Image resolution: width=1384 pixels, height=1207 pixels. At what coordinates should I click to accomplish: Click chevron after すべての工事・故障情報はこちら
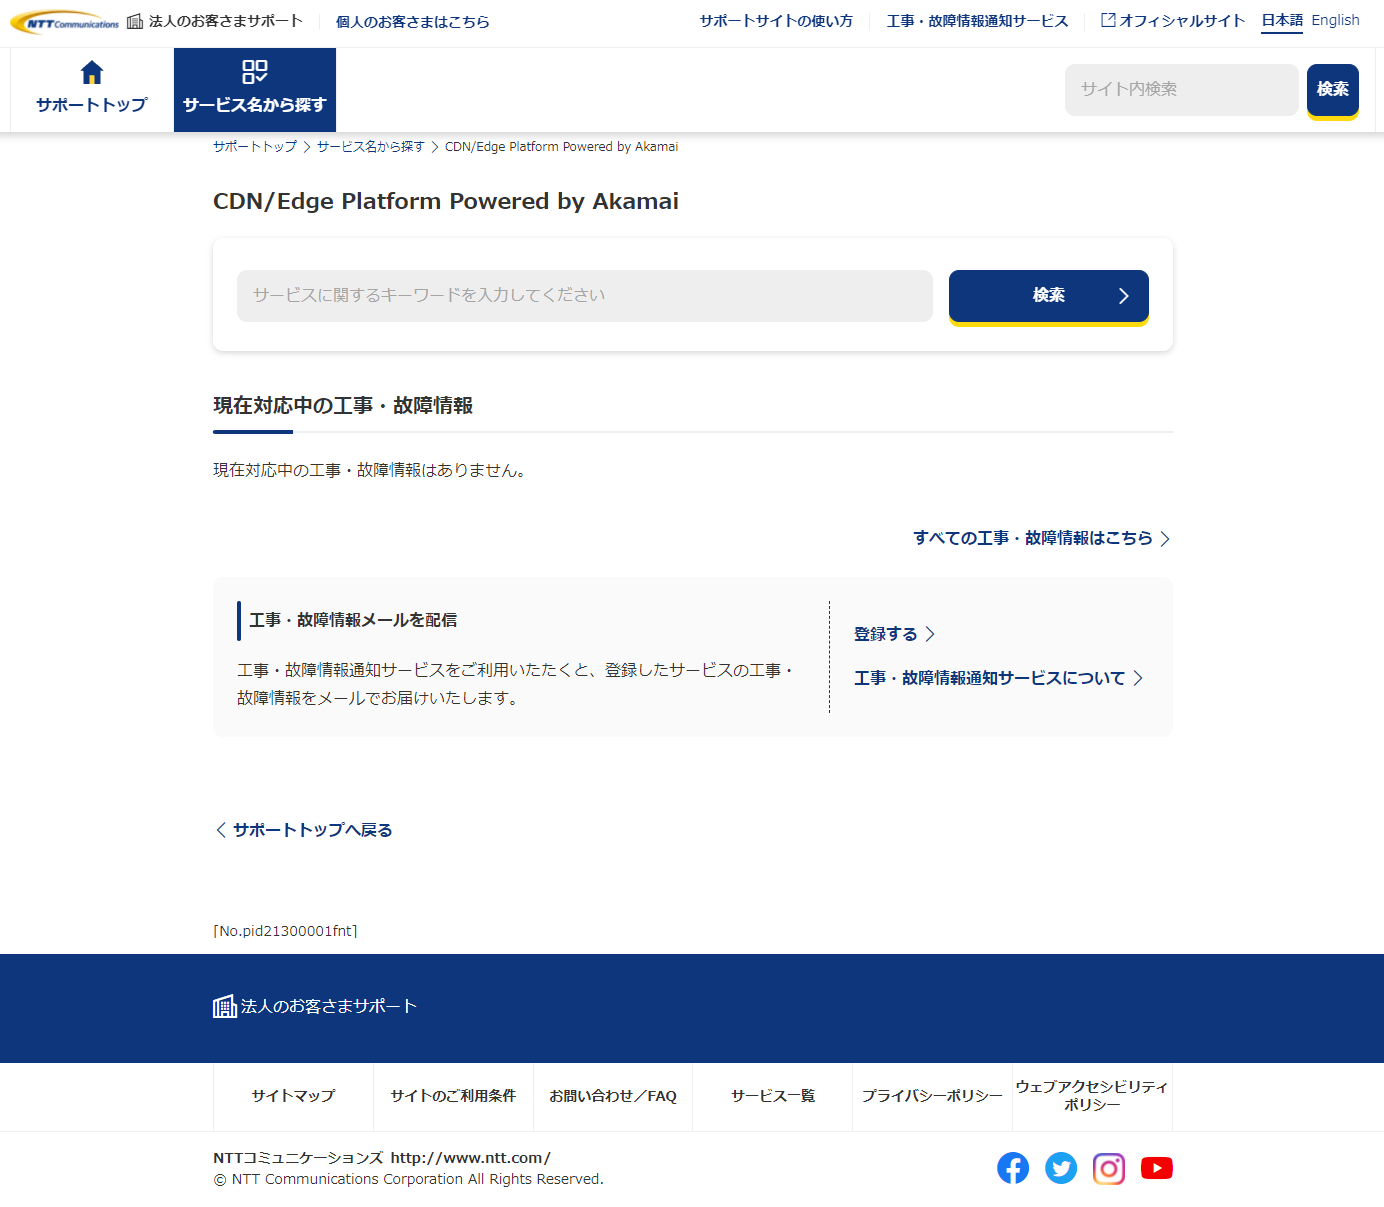(1165, 539)
